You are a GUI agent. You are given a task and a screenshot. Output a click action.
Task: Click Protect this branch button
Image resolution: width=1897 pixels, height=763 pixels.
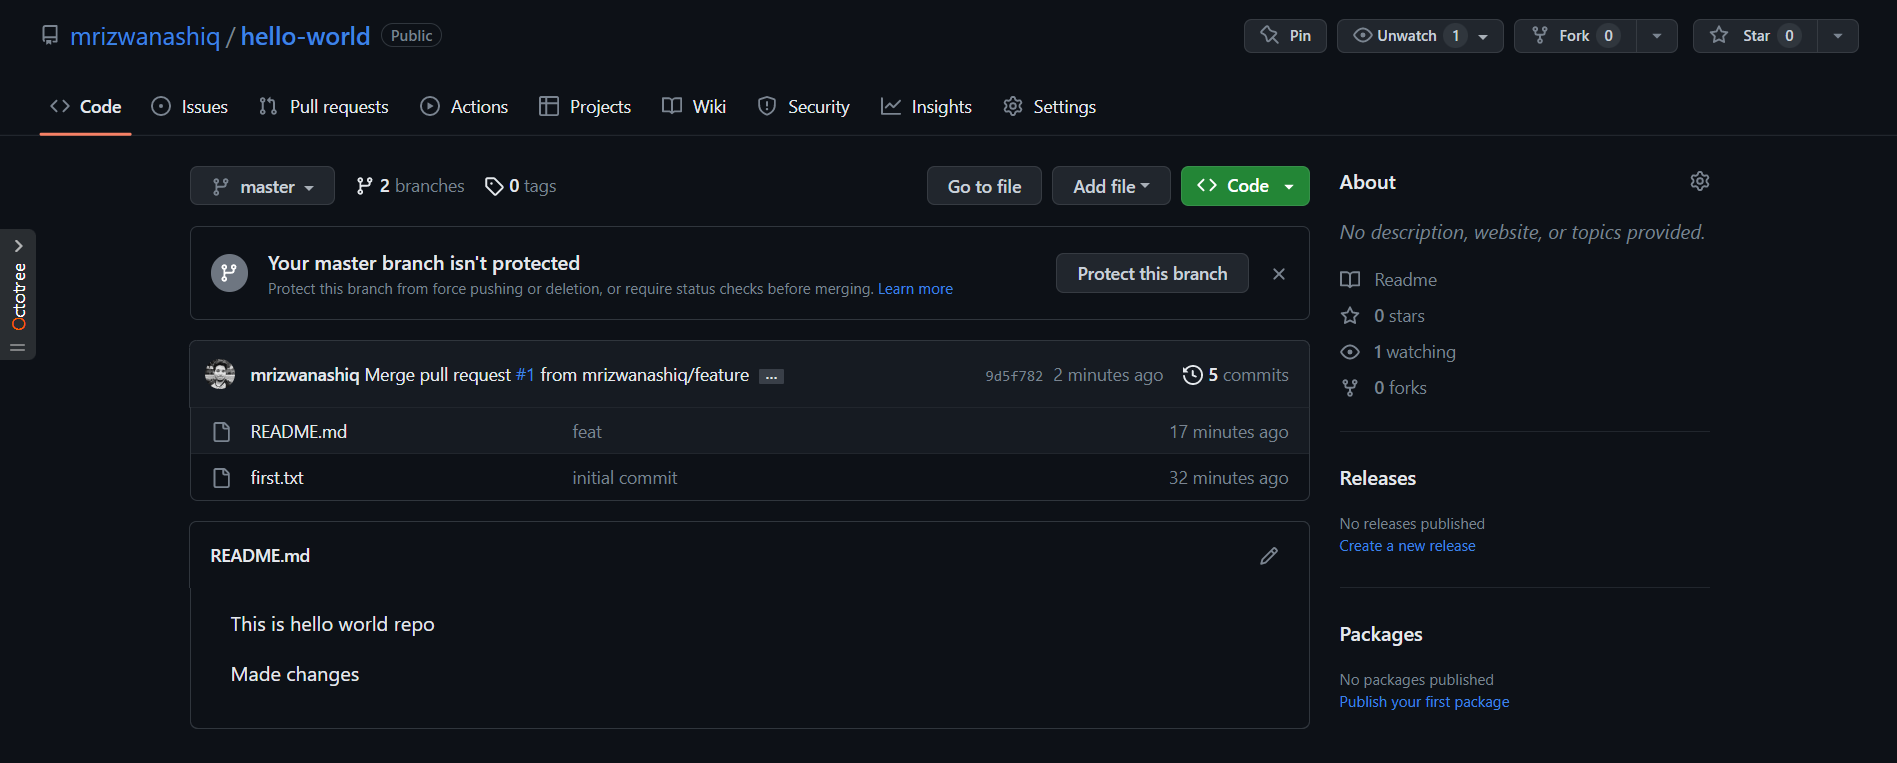pyautogui.click(x=1152, y=273)
